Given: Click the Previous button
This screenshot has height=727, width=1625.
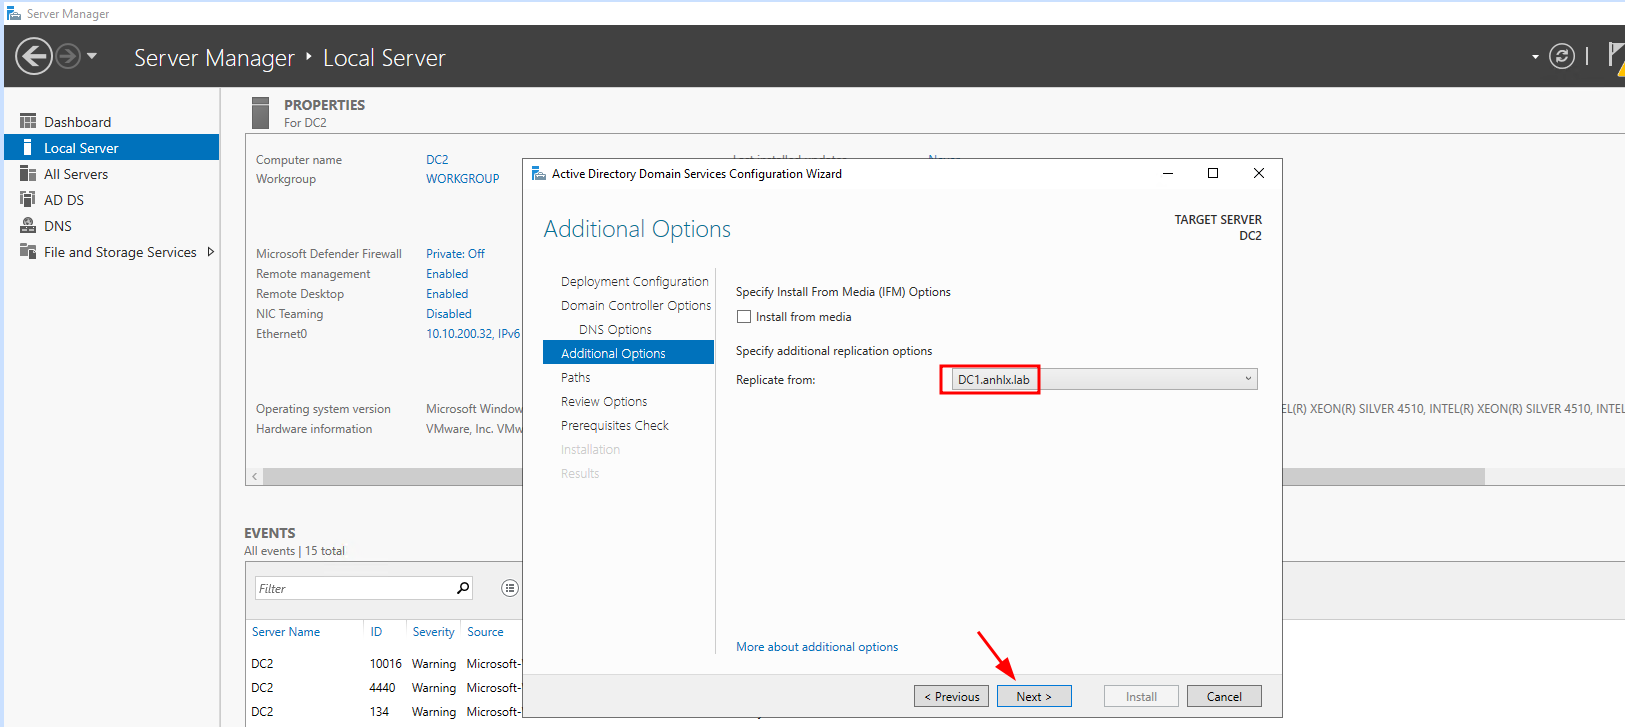Looking at the screenshot, I should tap(951, 696).
